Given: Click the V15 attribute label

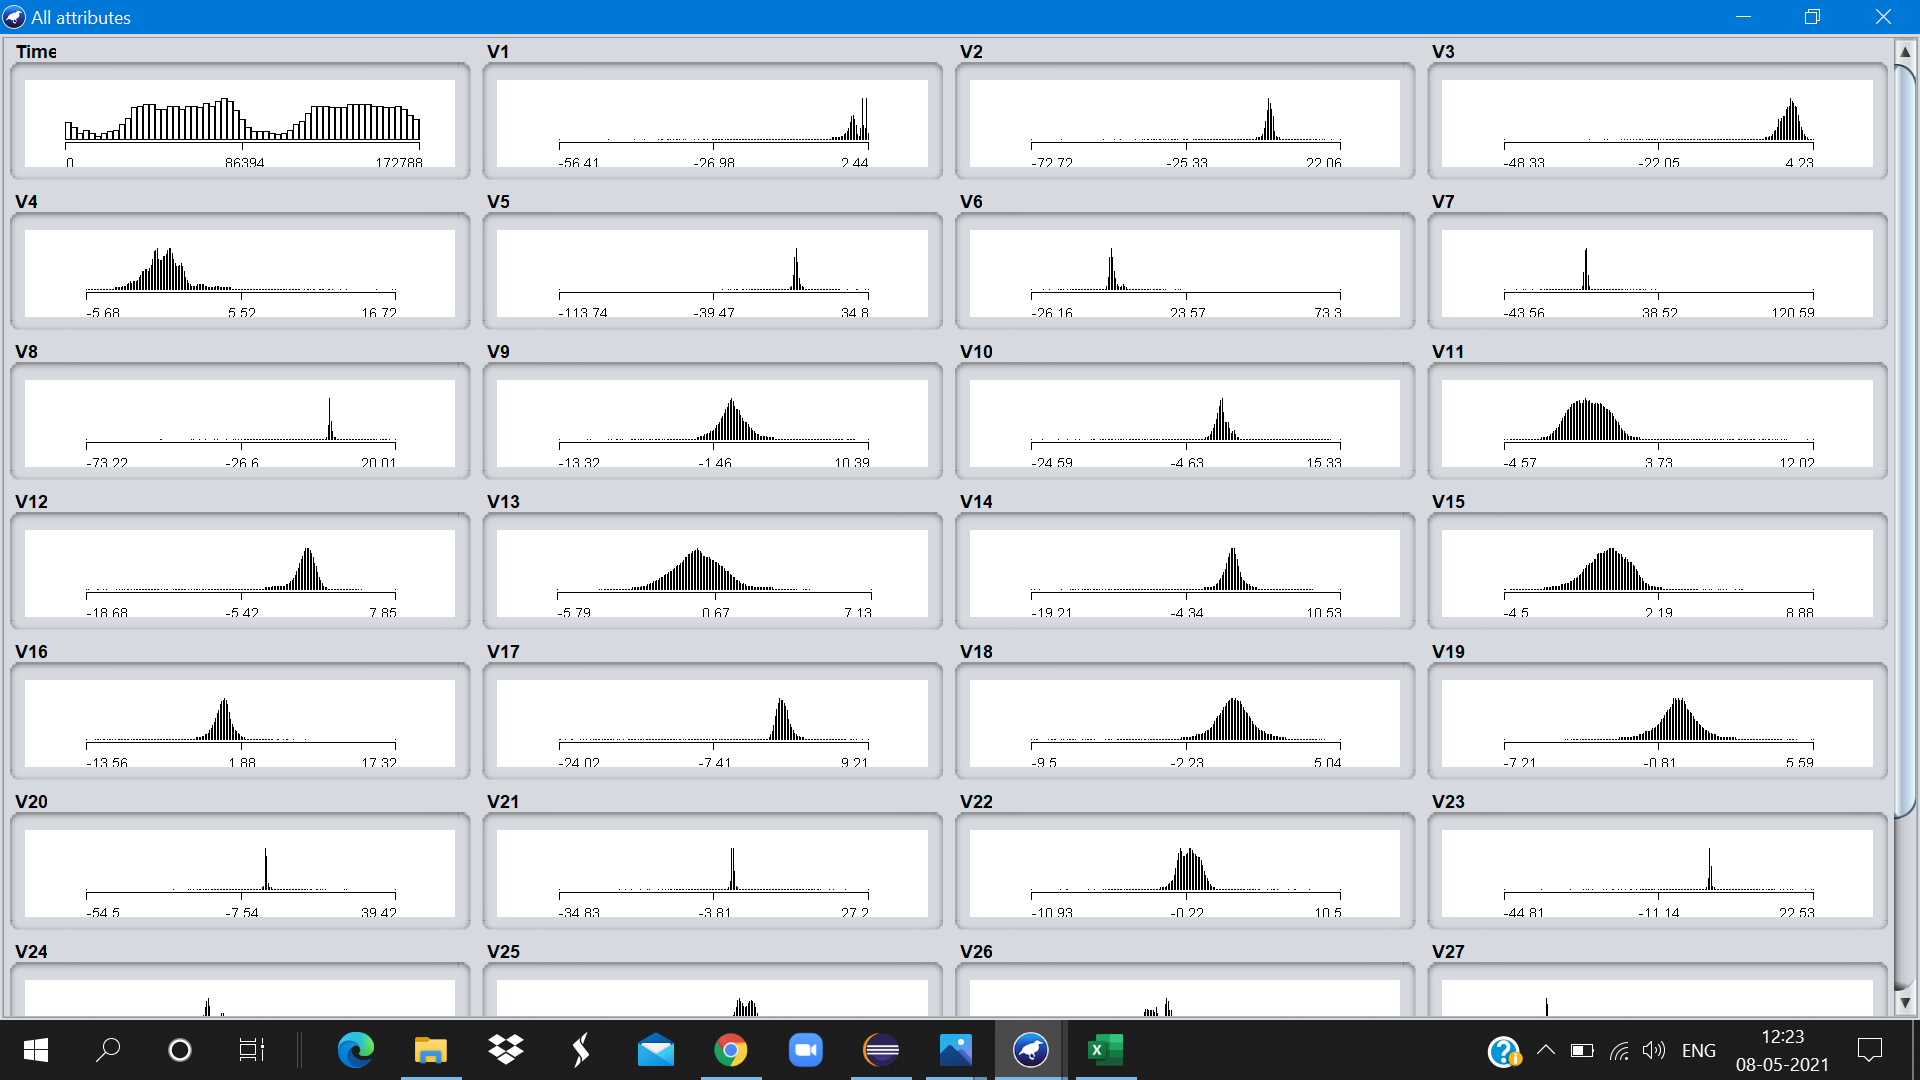Looking at the screenshot, I should pos(1448,502).
